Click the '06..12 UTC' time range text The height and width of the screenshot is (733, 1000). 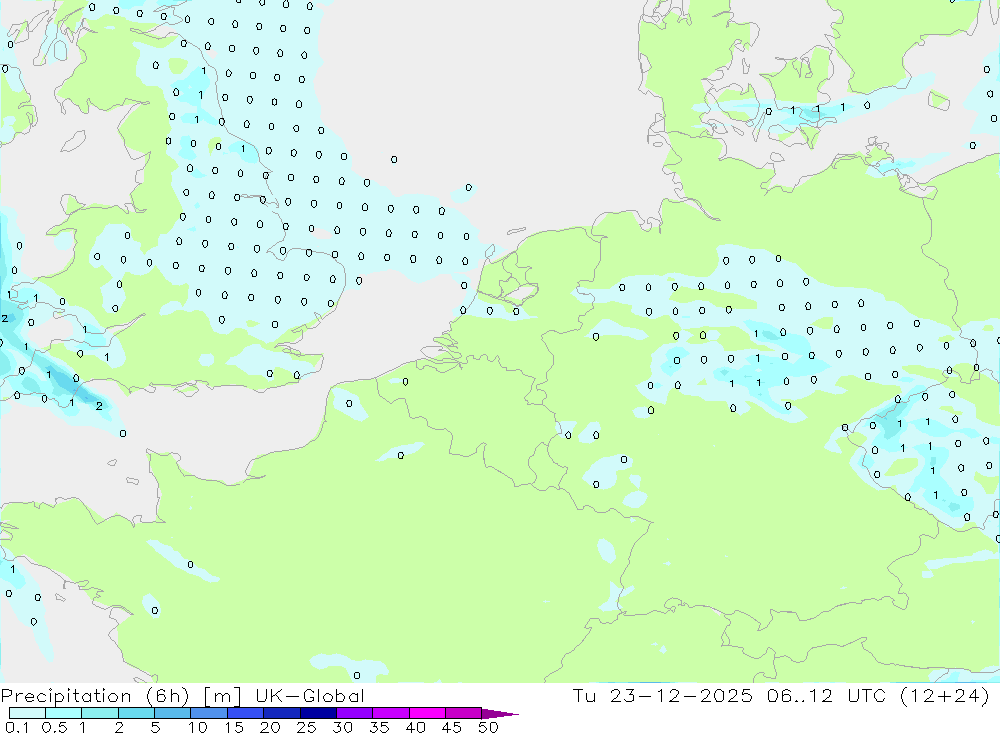(827, 695)
